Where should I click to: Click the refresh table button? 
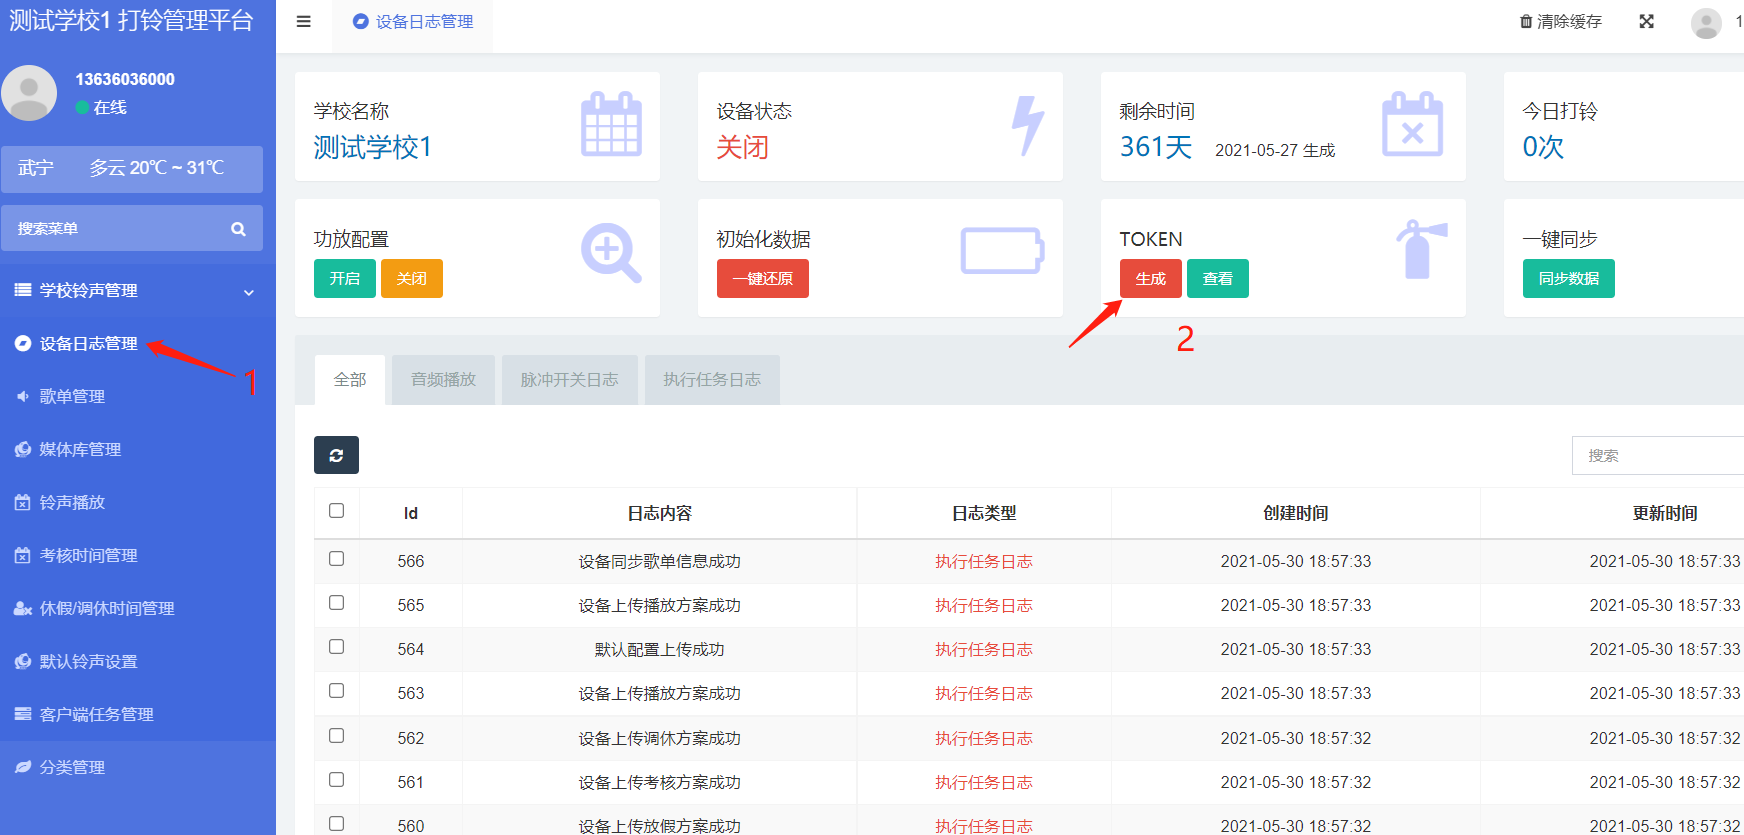(336, 455)
